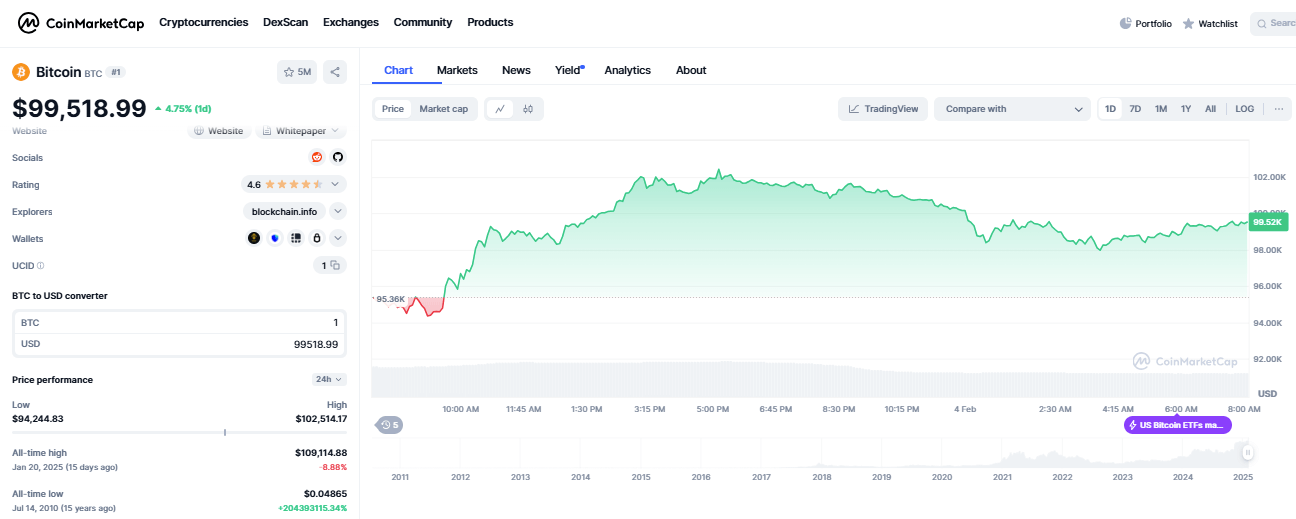
Task: Open the 24h price performance dropdown
Action: tap(329, 379)
